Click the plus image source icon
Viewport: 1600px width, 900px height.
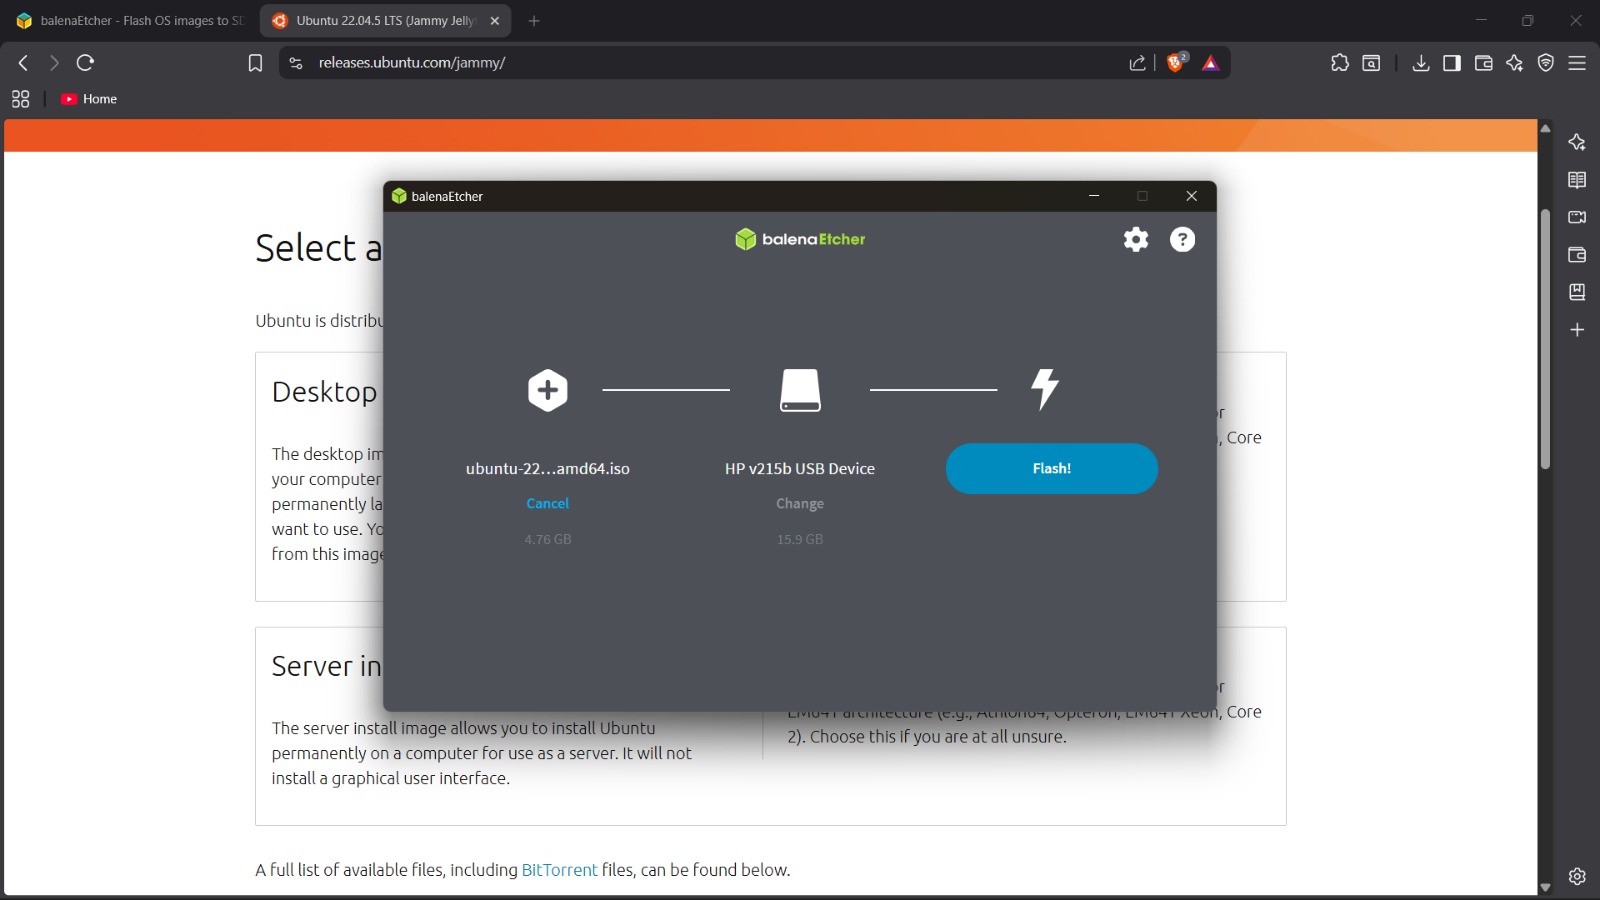click(548, 390)
